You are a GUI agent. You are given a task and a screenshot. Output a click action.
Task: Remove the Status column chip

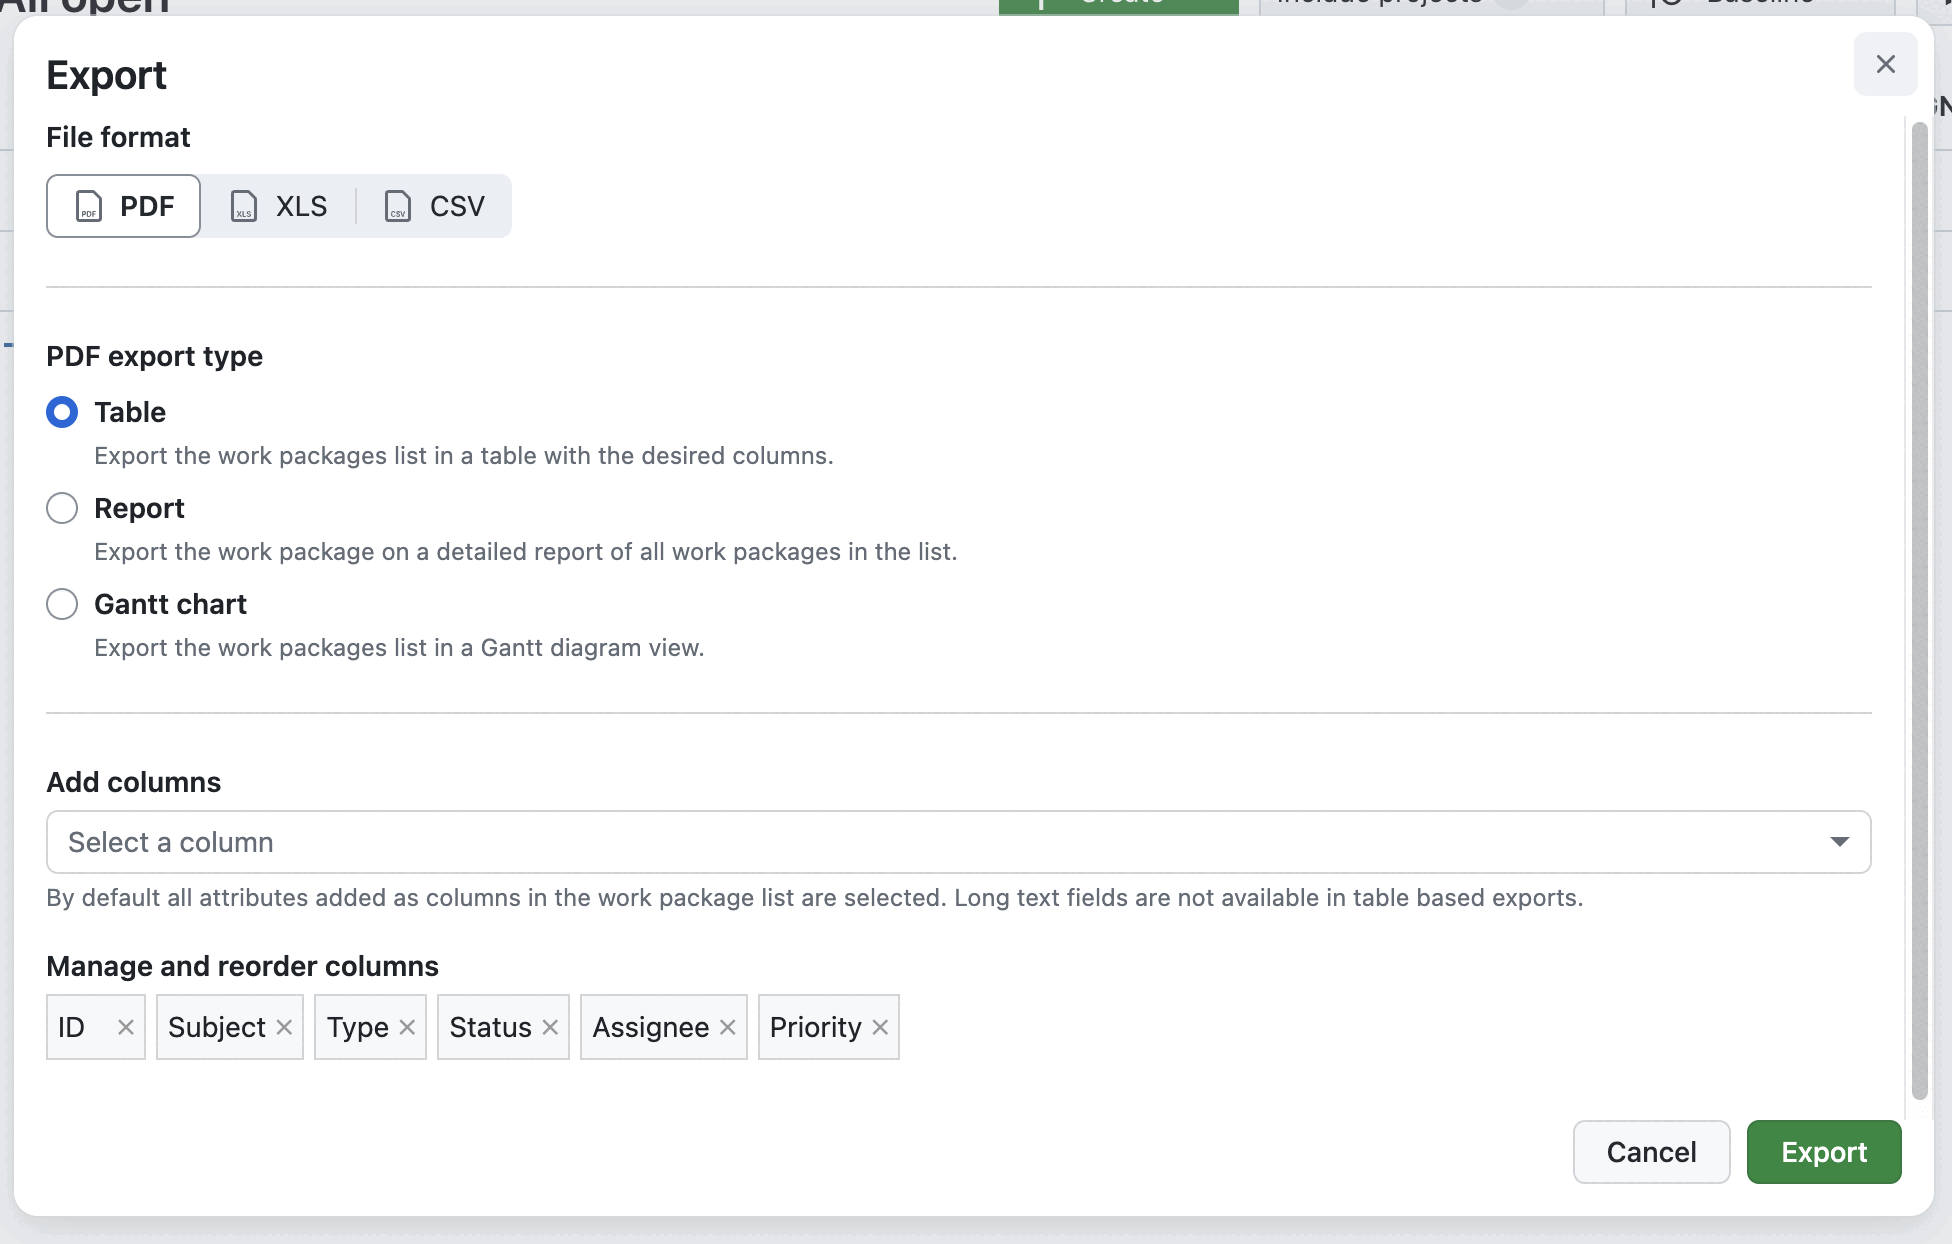pyautogui.click(x=549, y=1027)
